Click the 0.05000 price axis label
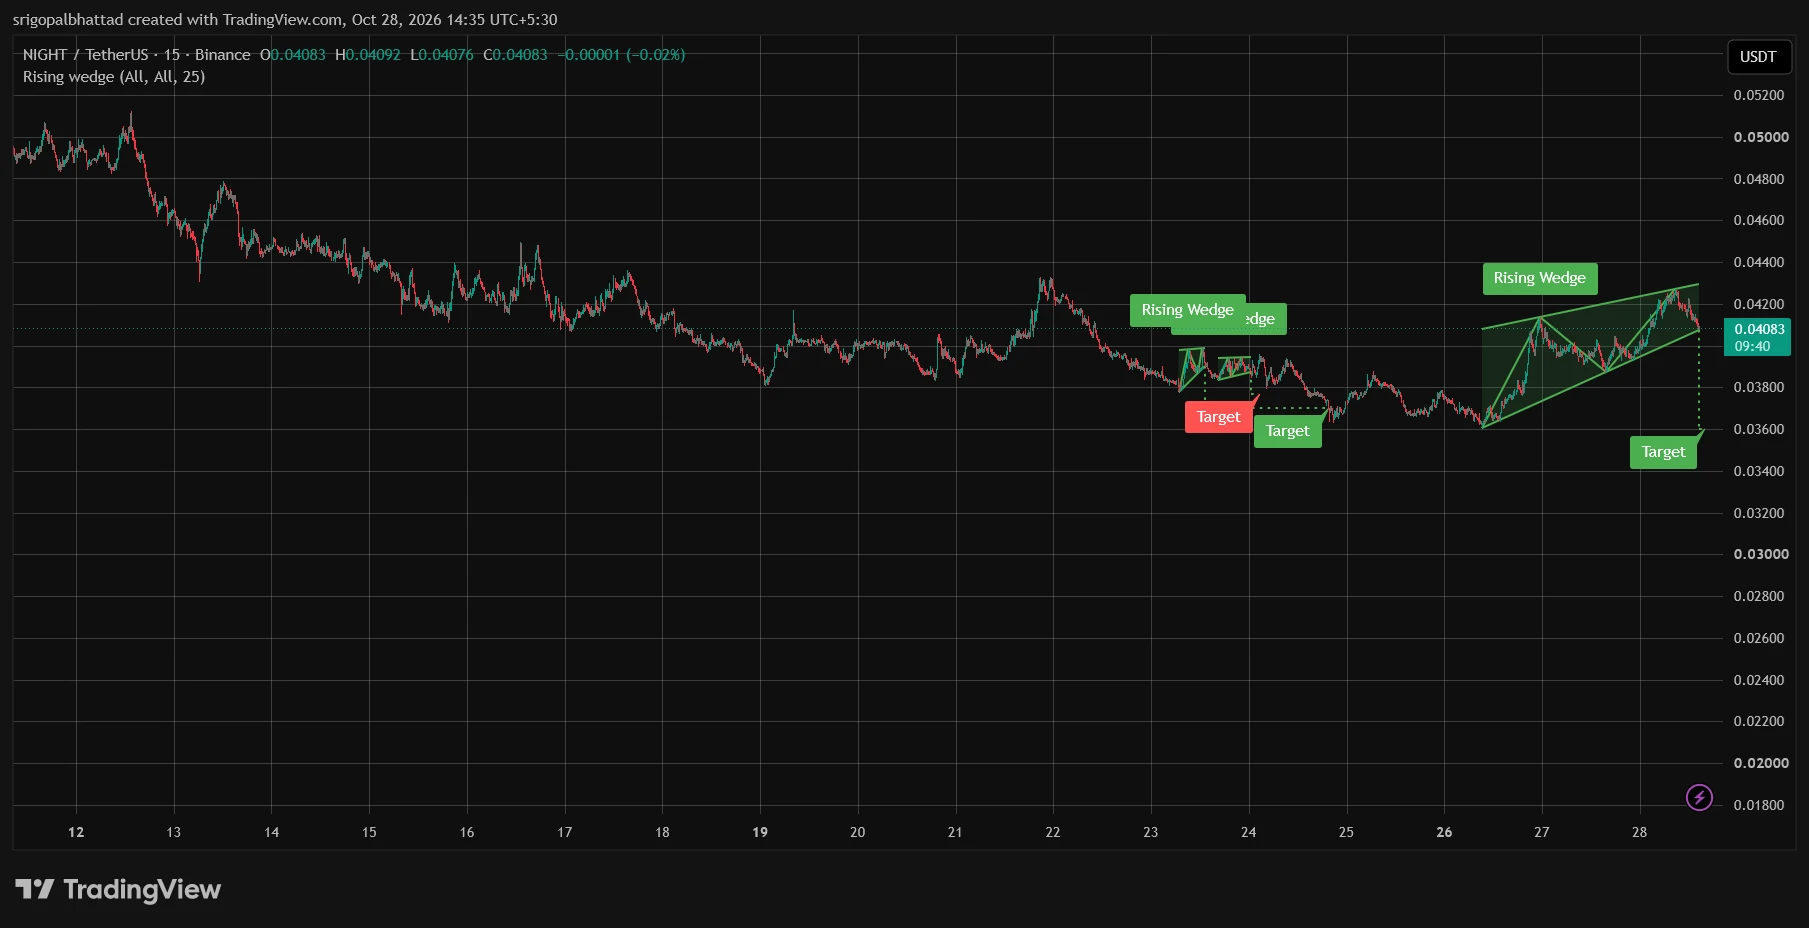Viewport: 1809px width, 928px height. 1761,137
